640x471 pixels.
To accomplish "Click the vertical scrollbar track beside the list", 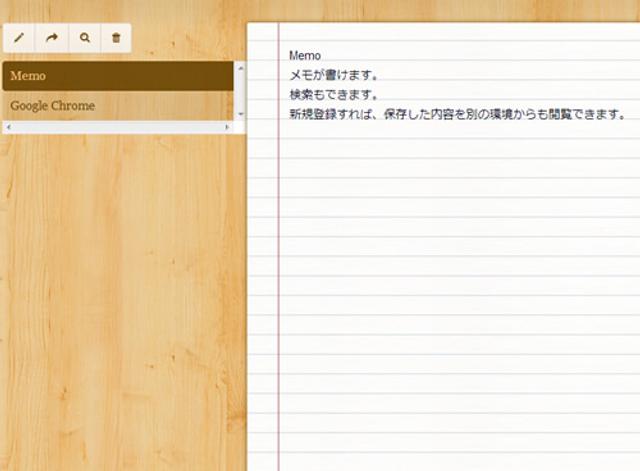I will tap(240, 92).
